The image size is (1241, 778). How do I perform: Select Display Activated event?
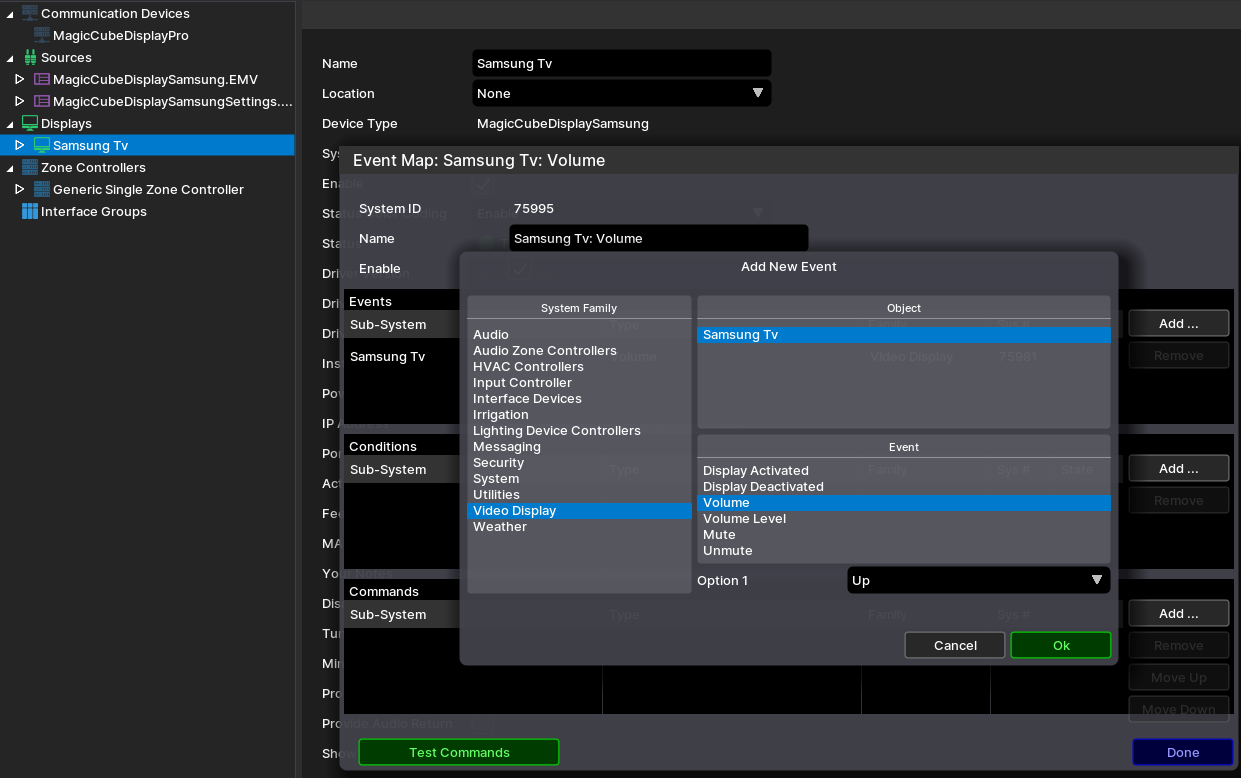(904, 471)
